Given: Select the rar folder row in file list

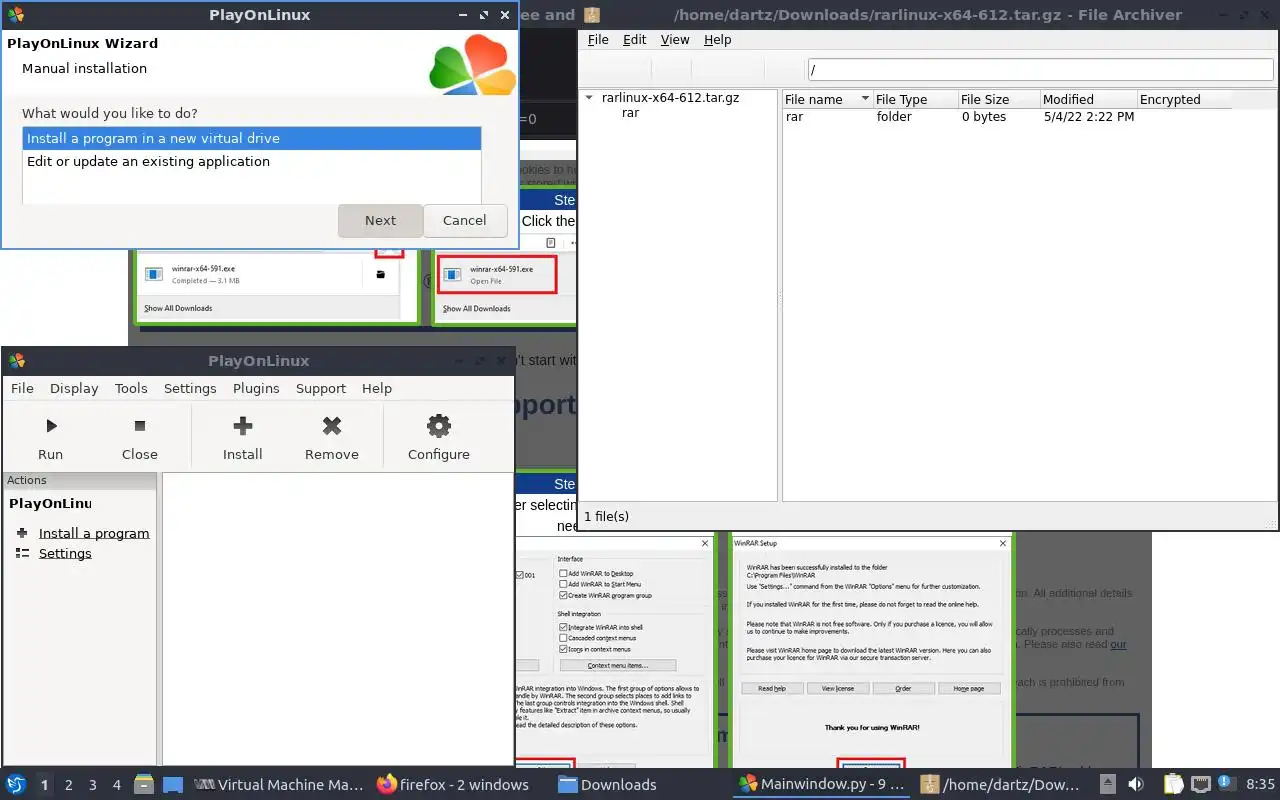Looking at the screenshot, I should tap(1008, 117).
